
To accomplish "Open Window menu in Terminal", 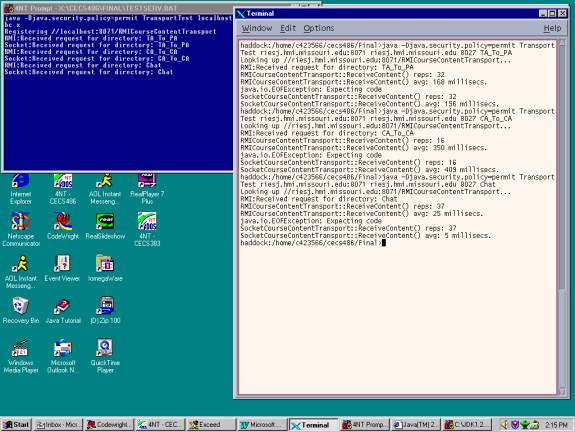I will [x=257, y=28].
